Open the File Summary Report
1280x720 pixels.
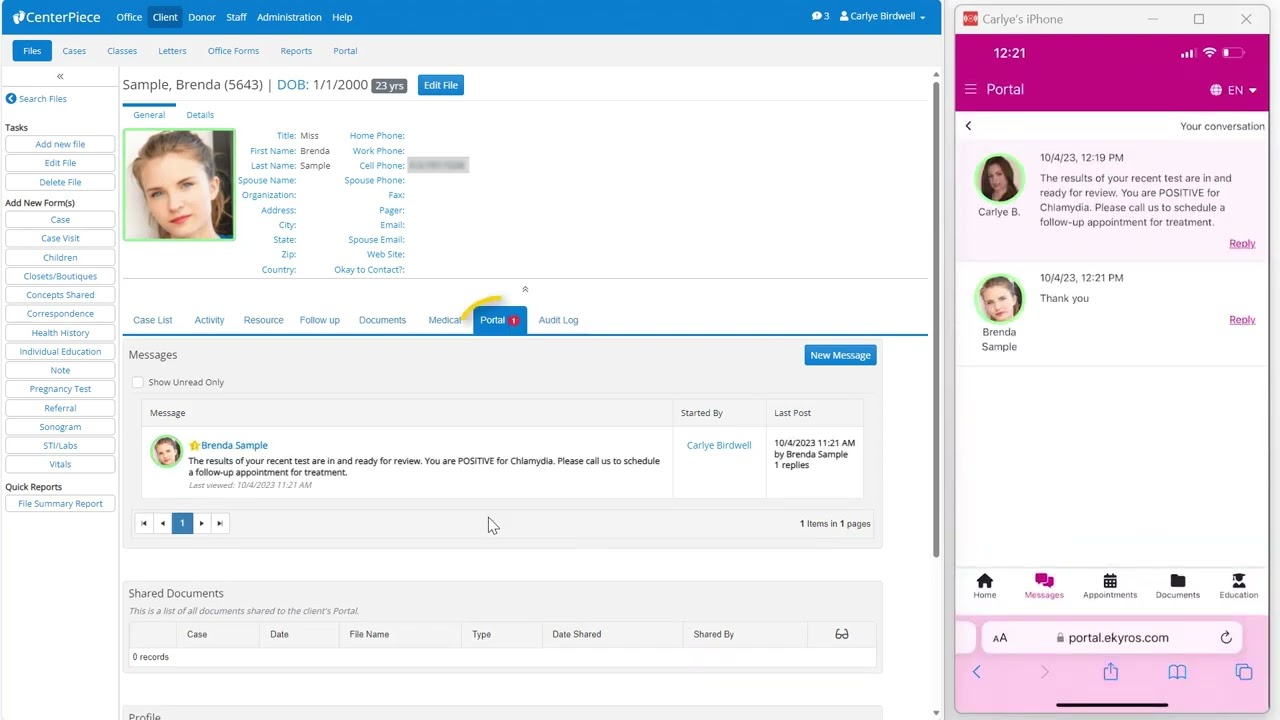pos(60,504)
